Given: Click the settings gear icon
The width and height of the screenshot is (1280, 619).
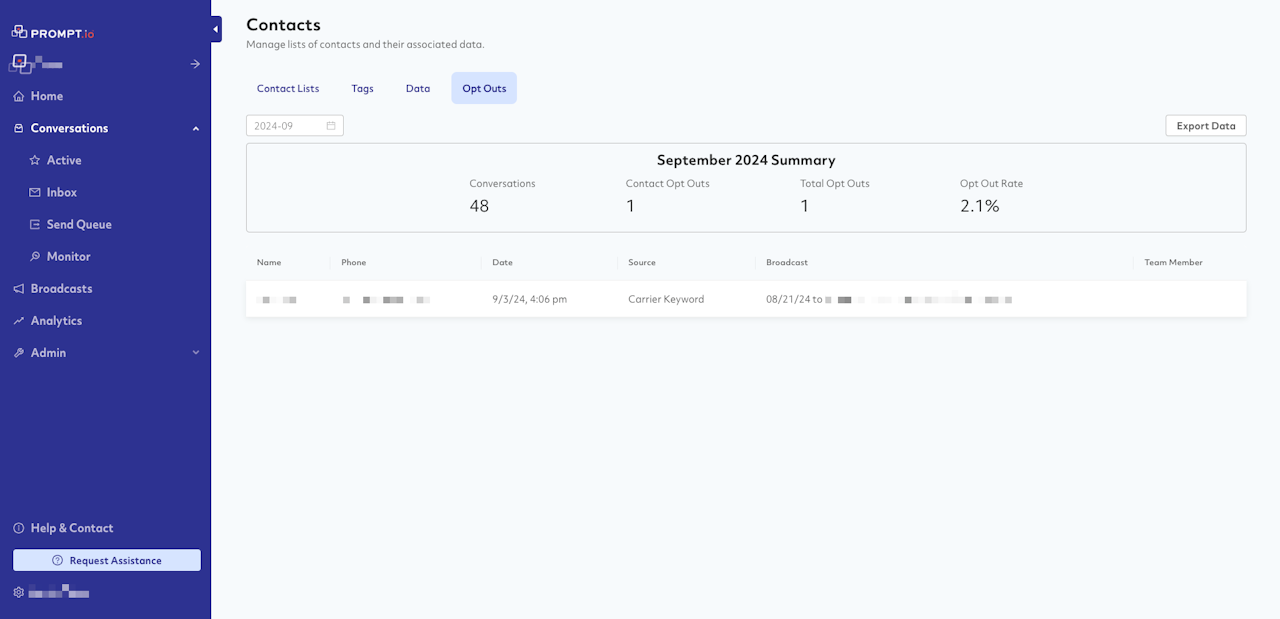Looking at the screenshot, I should point(18,592).
